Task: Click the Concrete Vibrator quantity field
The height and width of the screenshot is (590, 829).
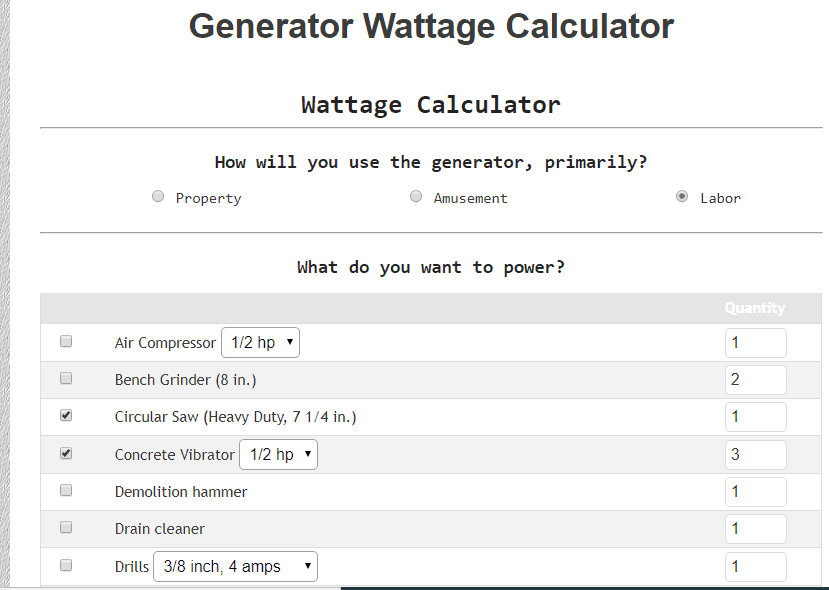Action: coord(756,455)
